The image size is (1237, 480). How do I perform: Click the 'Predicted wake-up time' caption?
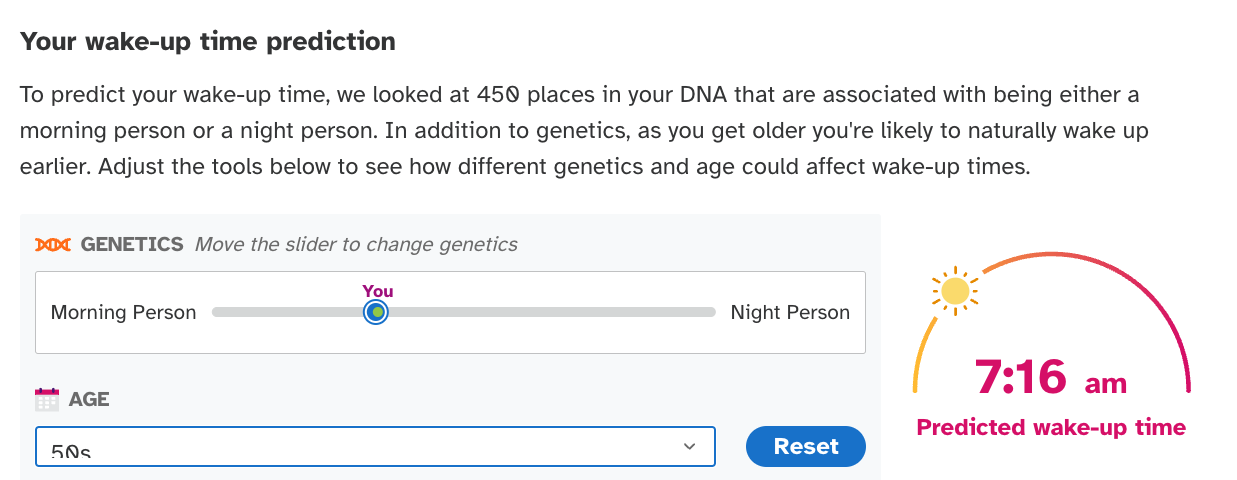click(1051, 427)
